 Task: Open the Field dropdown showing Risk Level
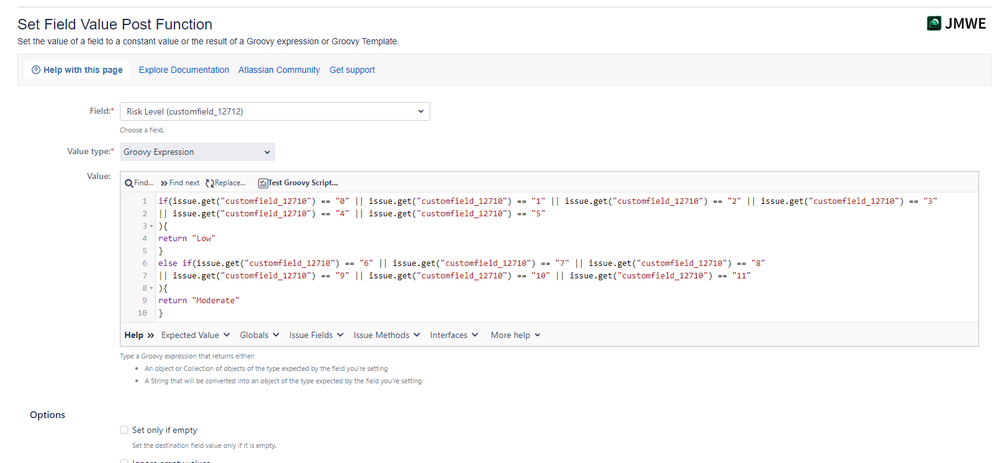click(x=275, y=111)
